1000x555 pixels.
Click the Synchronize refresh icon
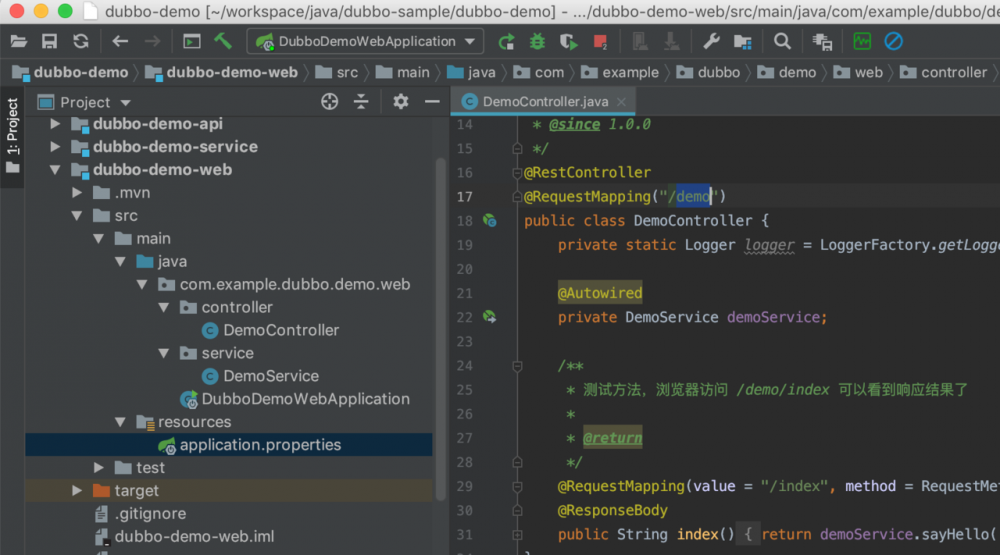point(81,42)
